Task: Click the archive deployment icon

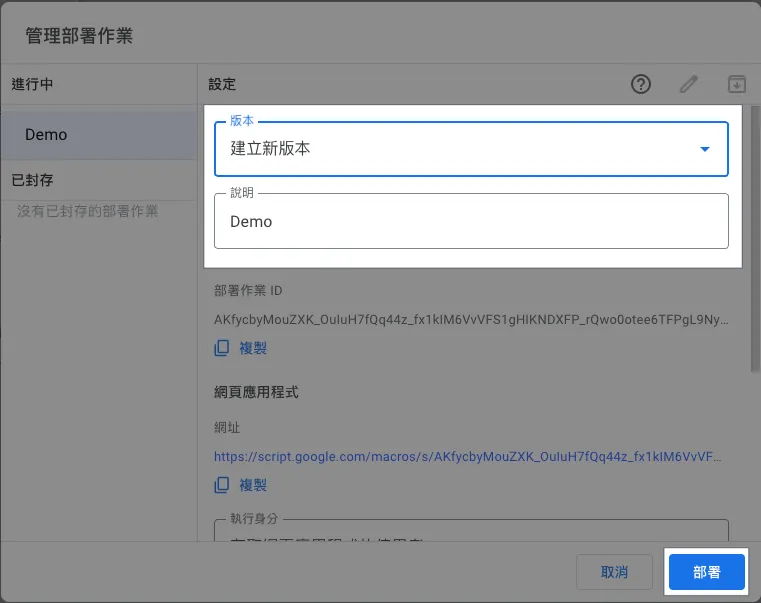Action: pos(737,85)
